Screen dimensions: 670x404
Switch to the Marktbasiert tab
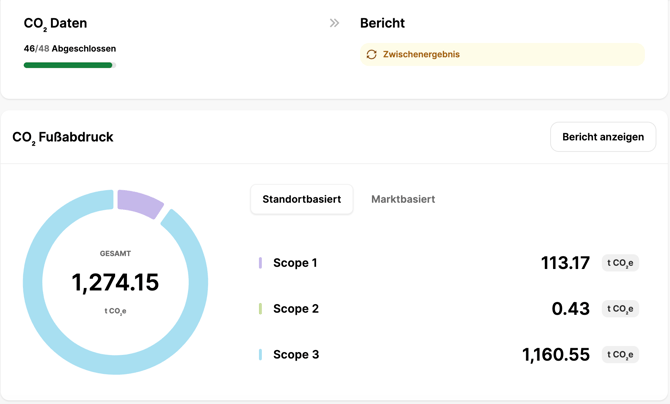403,199
